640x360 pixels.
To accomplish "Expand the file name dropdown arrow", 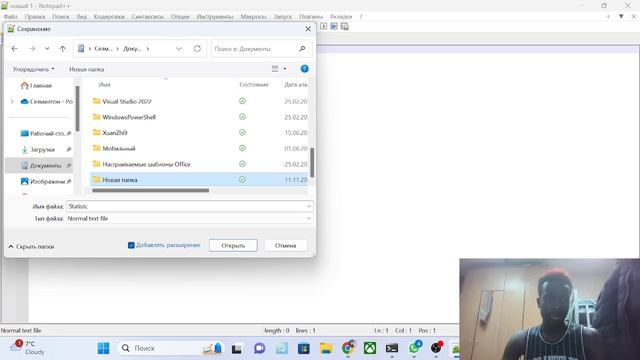I will coord(309,207).
